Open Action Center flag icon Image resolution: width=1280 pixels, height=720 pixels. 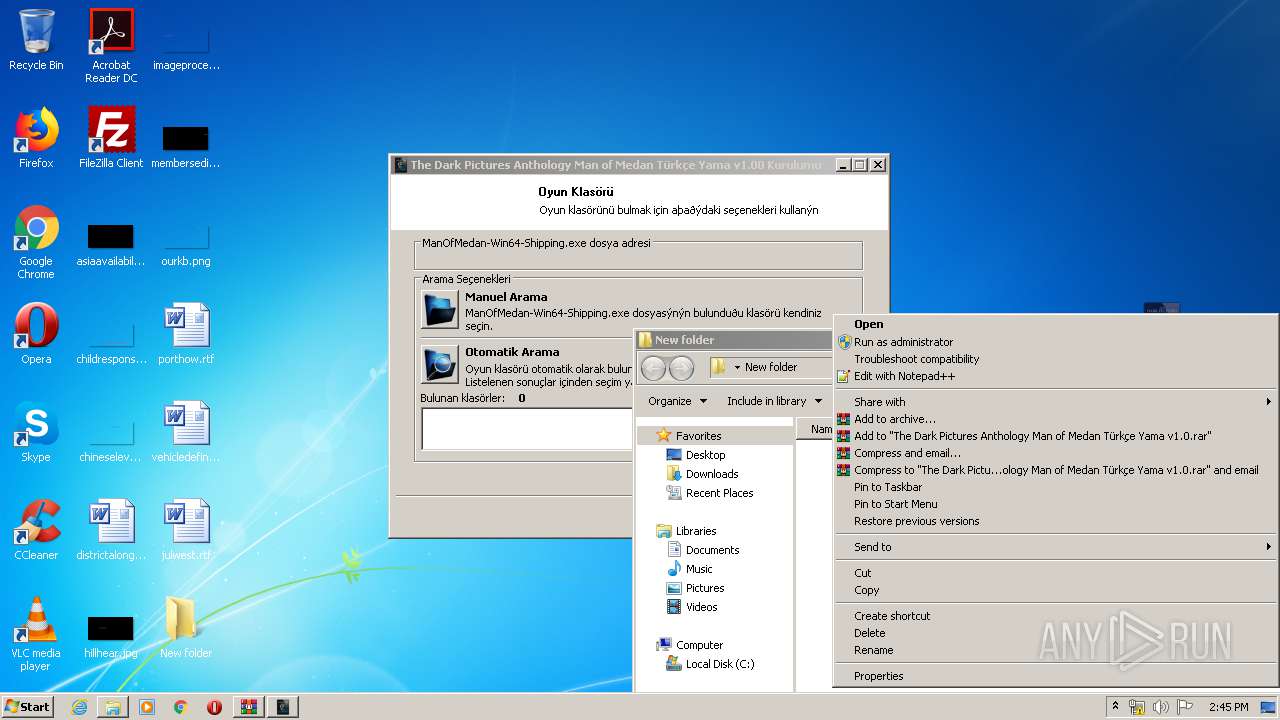[x=1184, y=707]
